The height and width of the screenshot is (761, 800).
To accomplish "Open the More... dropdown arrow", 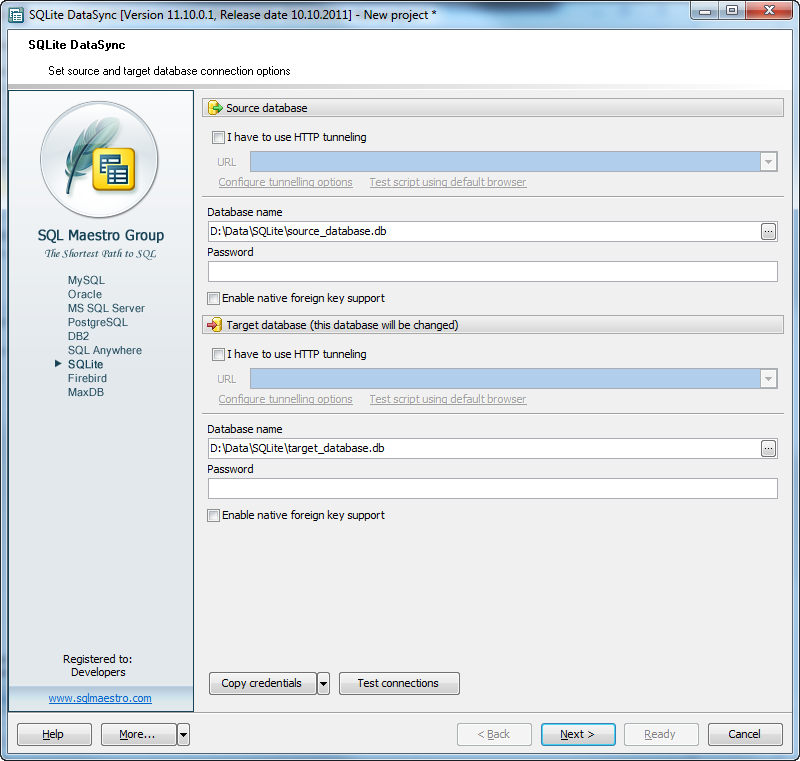I will pyautogui.click(x=183, y=735).
